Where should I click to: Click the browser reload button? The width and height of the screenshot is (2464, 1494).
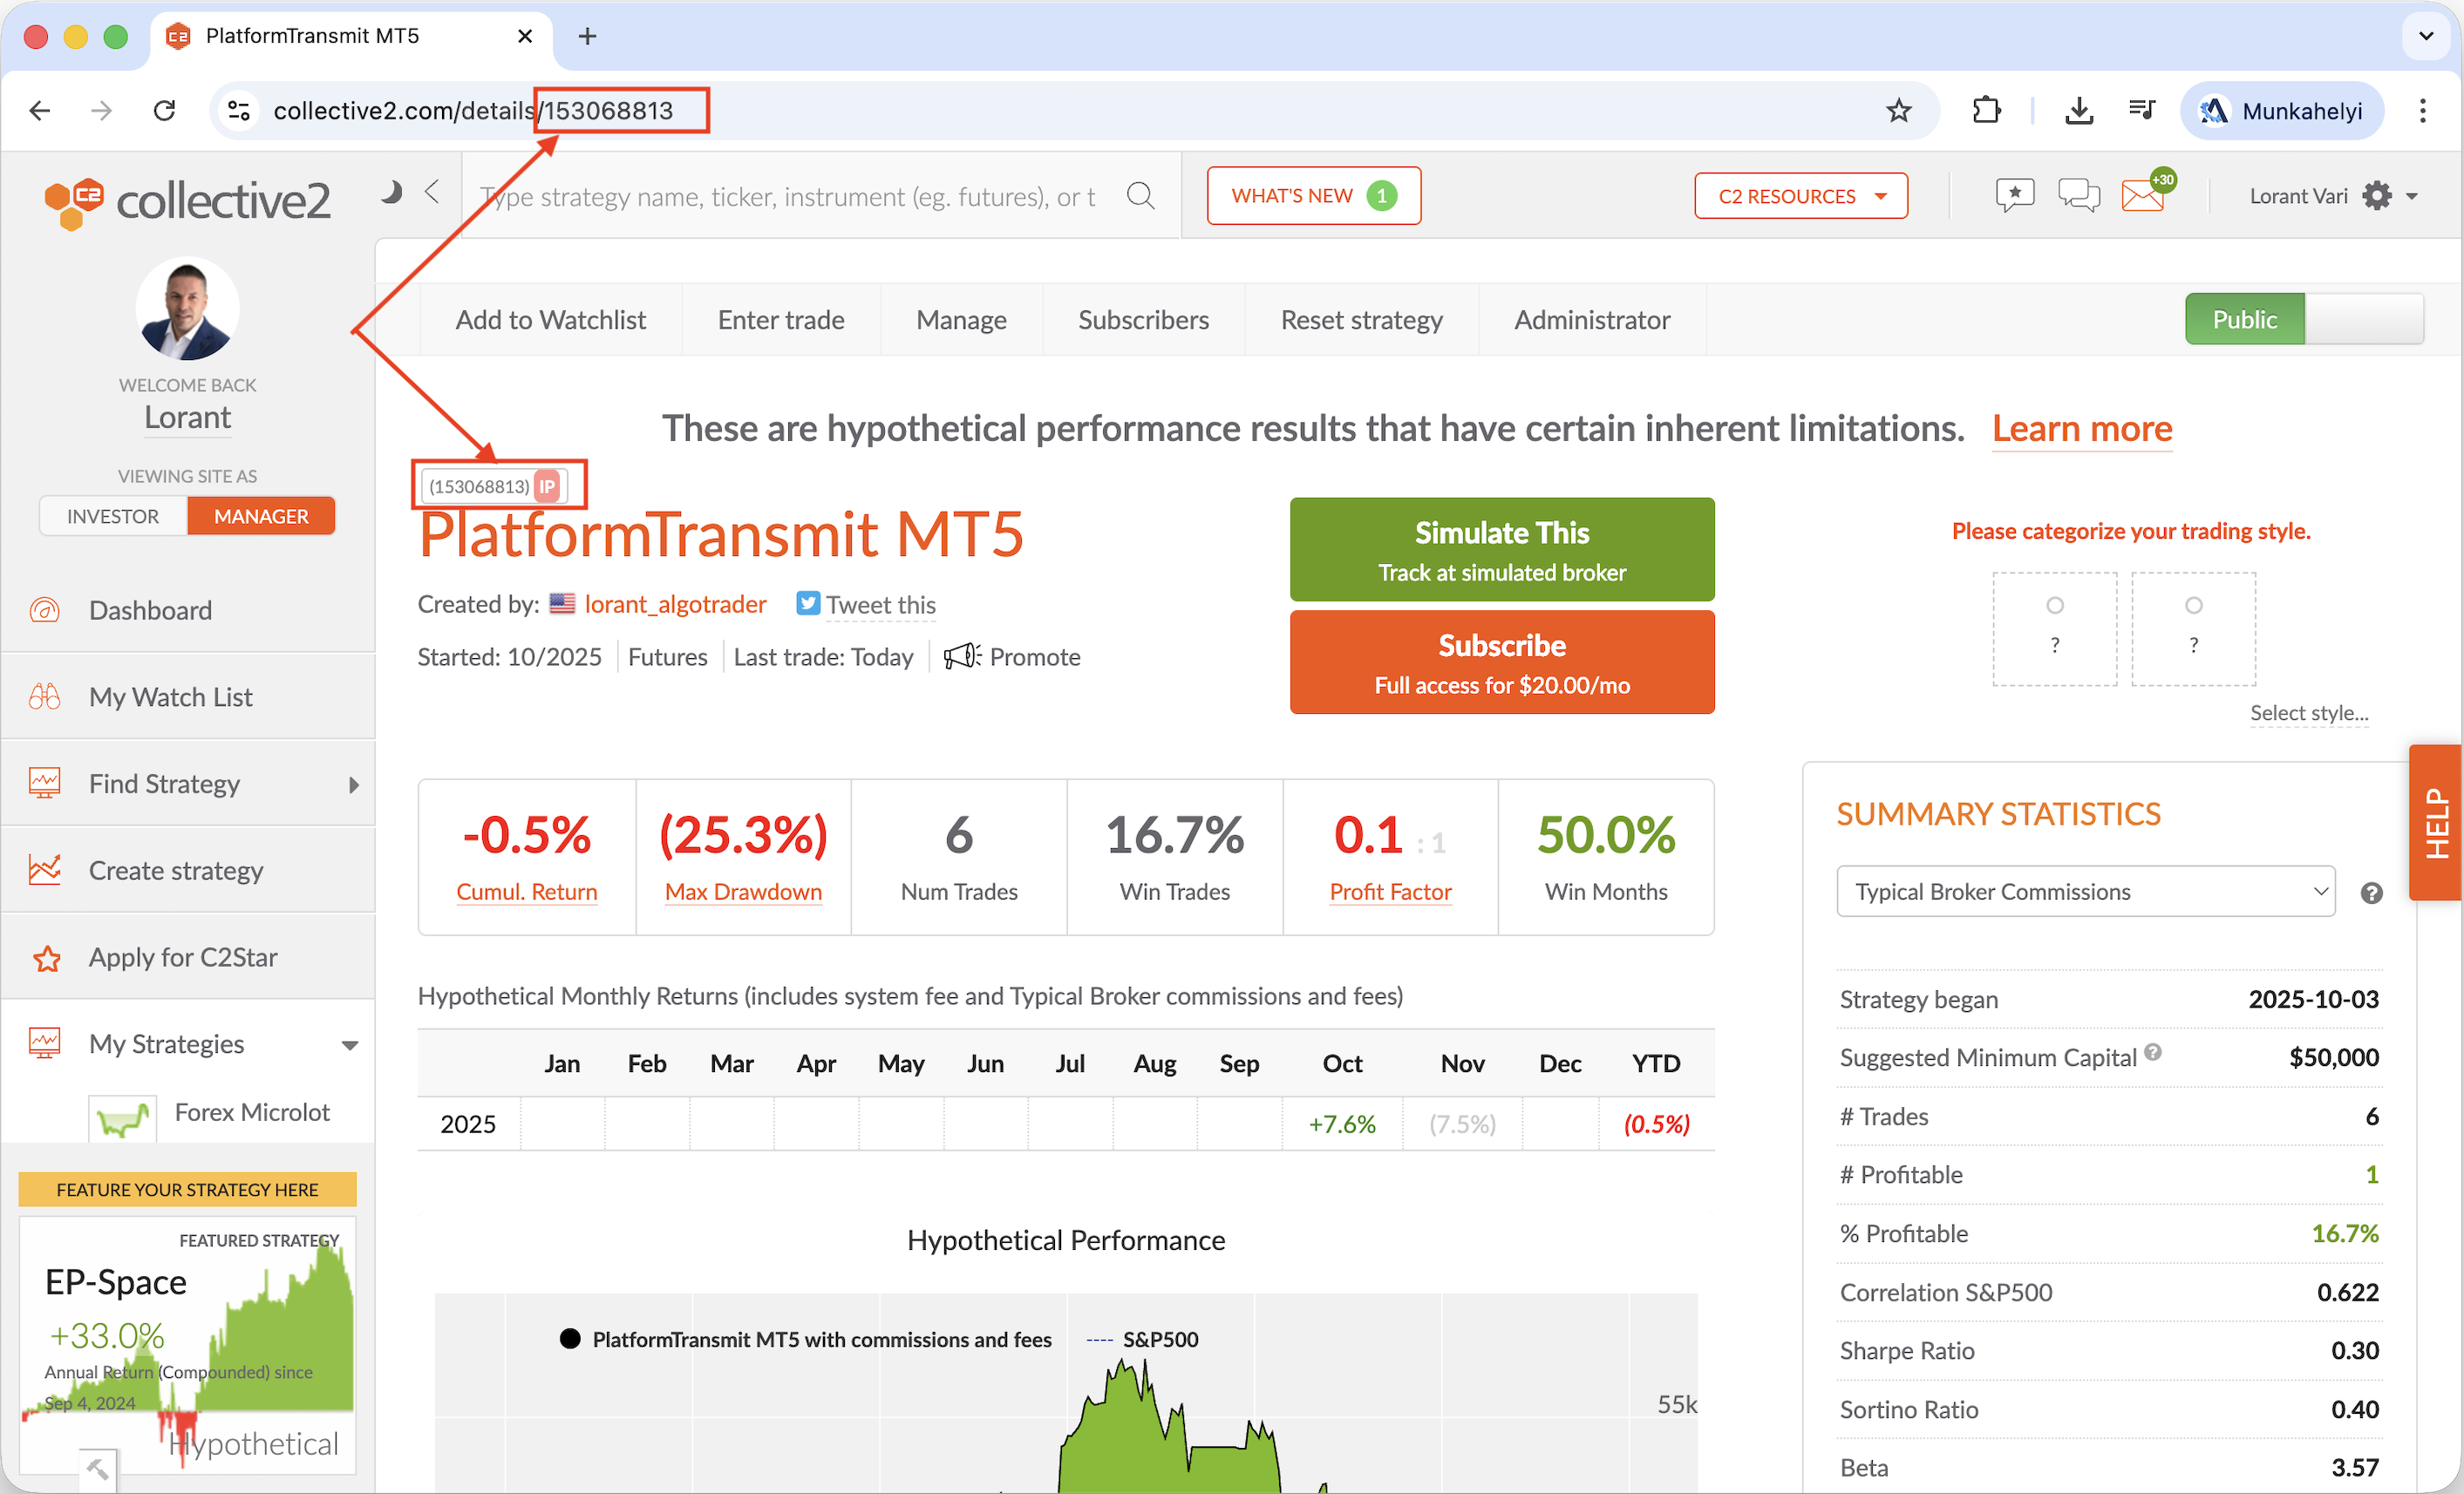(165, 111)
